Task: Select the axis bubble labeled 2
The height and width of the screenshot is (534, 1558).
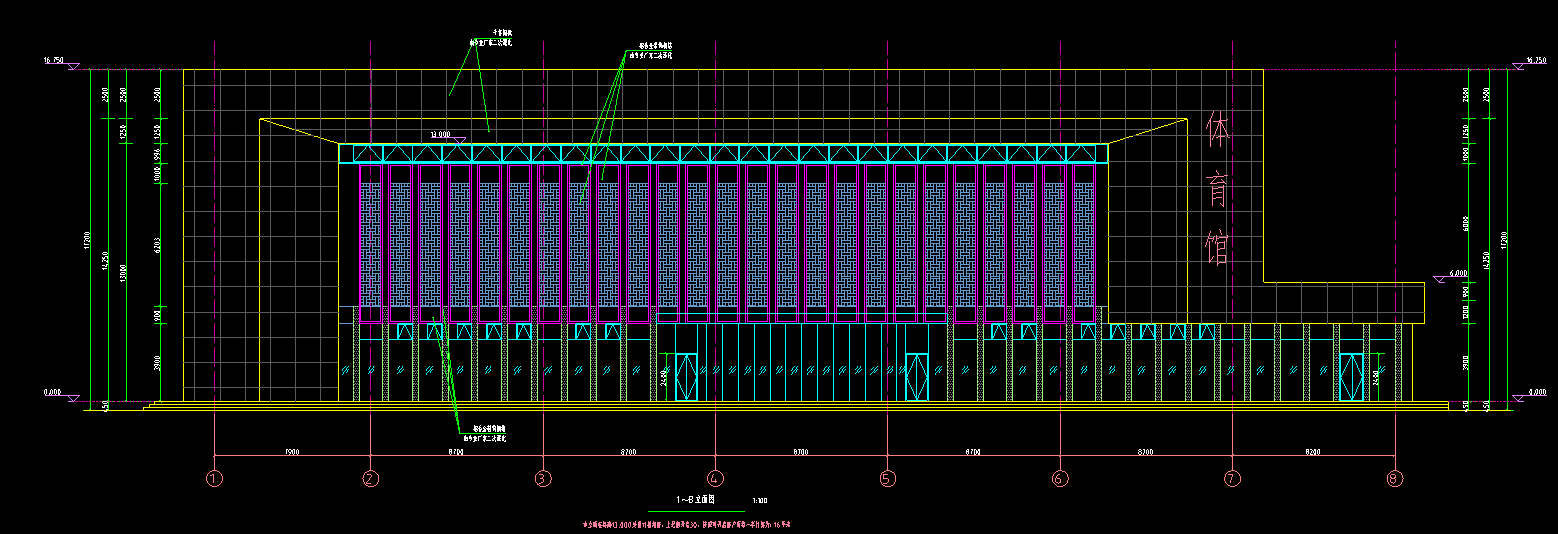Action: point(371,479)
